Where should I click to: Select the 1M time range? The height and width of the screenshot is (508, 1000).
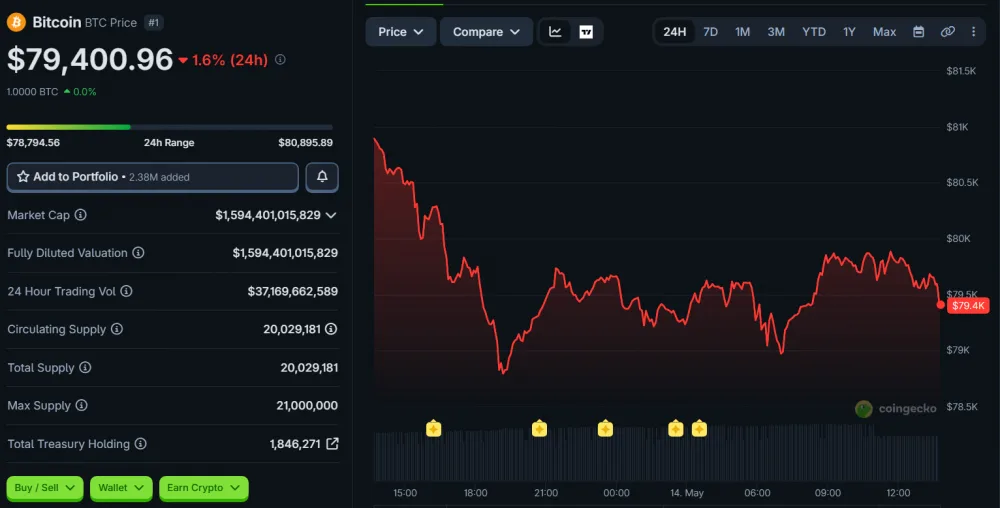pos(742,32)
